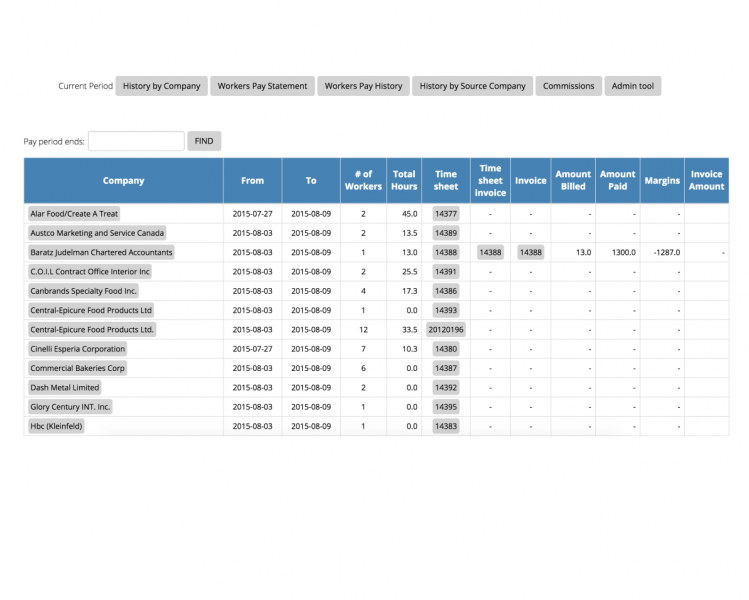The width and height of the screenshot is (749, 600).
Task: Click the Invoice Amount column header
Action: tap(706, 181)
